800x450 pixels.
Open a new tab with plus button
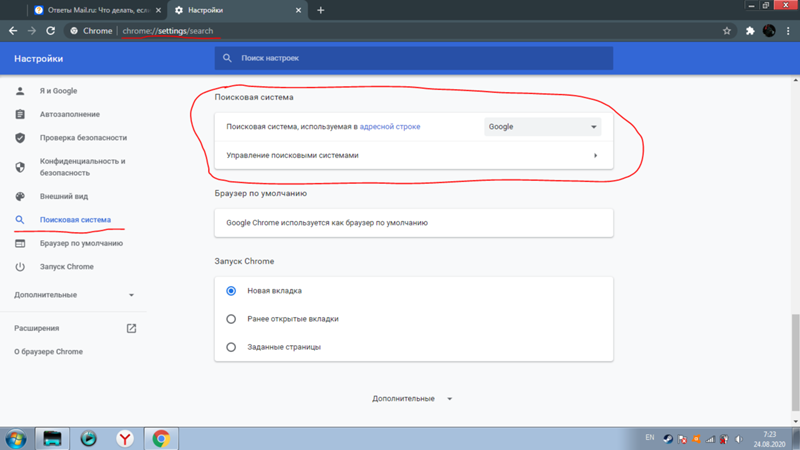[x=320, y=10]
